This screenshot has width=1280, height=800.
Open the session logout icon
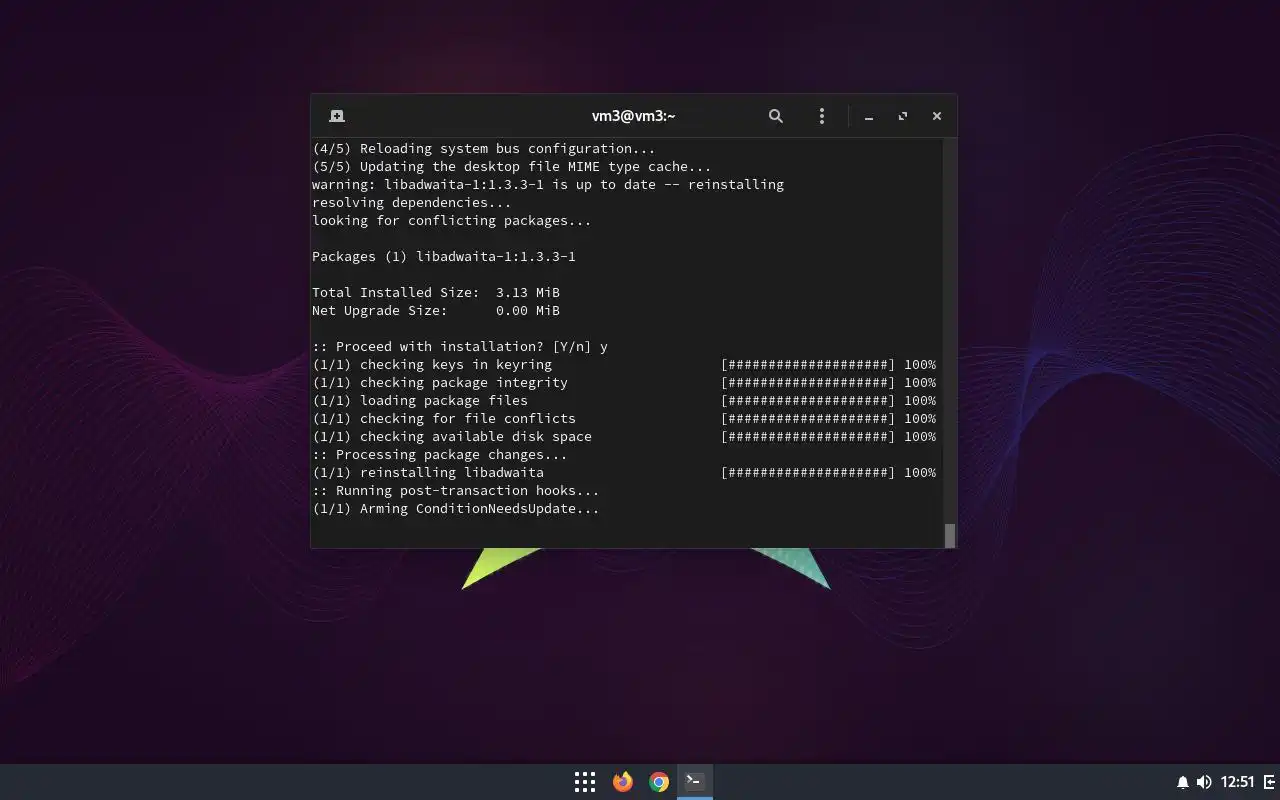pos(1270,782)
